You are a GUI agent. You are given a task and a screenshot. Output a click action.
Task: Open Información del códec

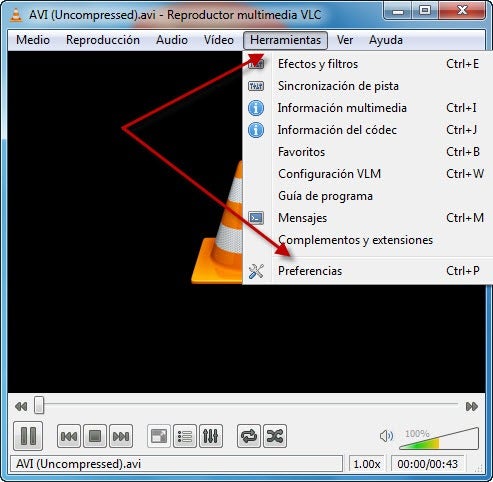point(368,130)
